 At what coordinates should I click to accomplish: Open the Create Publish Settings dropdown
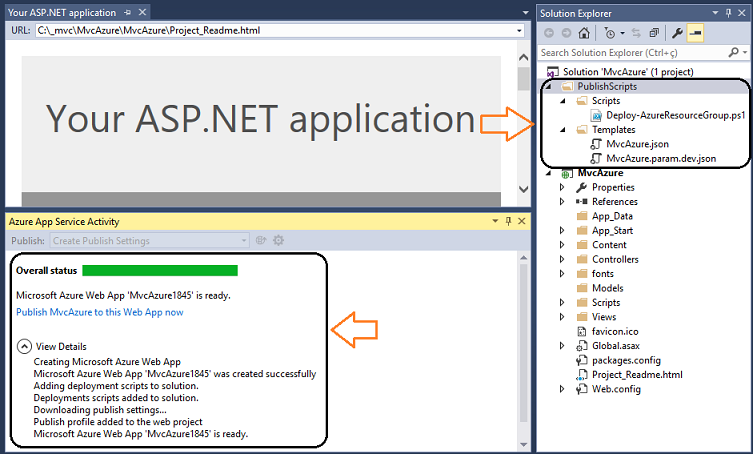point(244,240)
